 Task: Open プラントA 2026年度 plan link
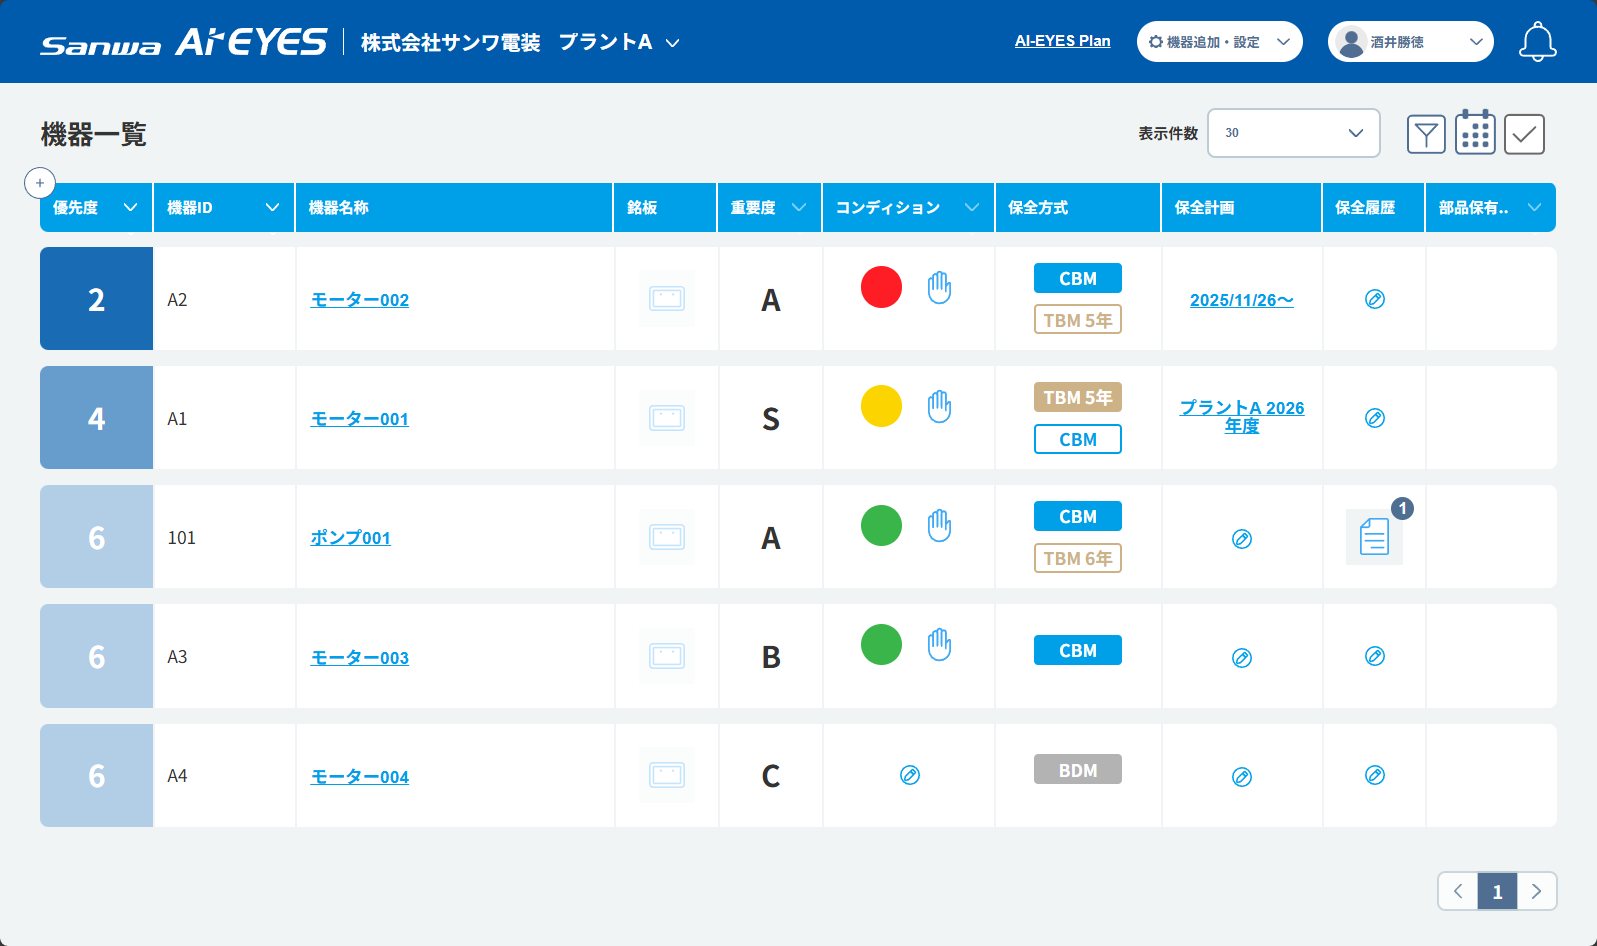tap(1242, 417)
